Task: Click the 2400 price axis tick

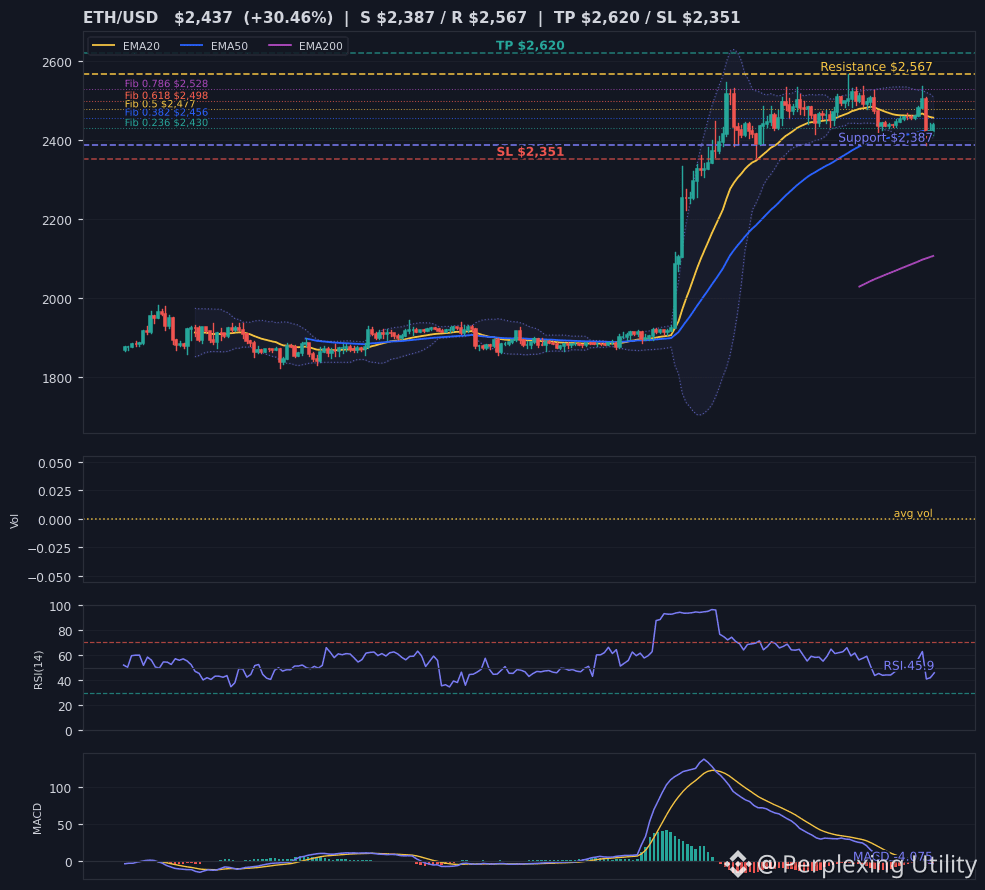Action: 57,141
